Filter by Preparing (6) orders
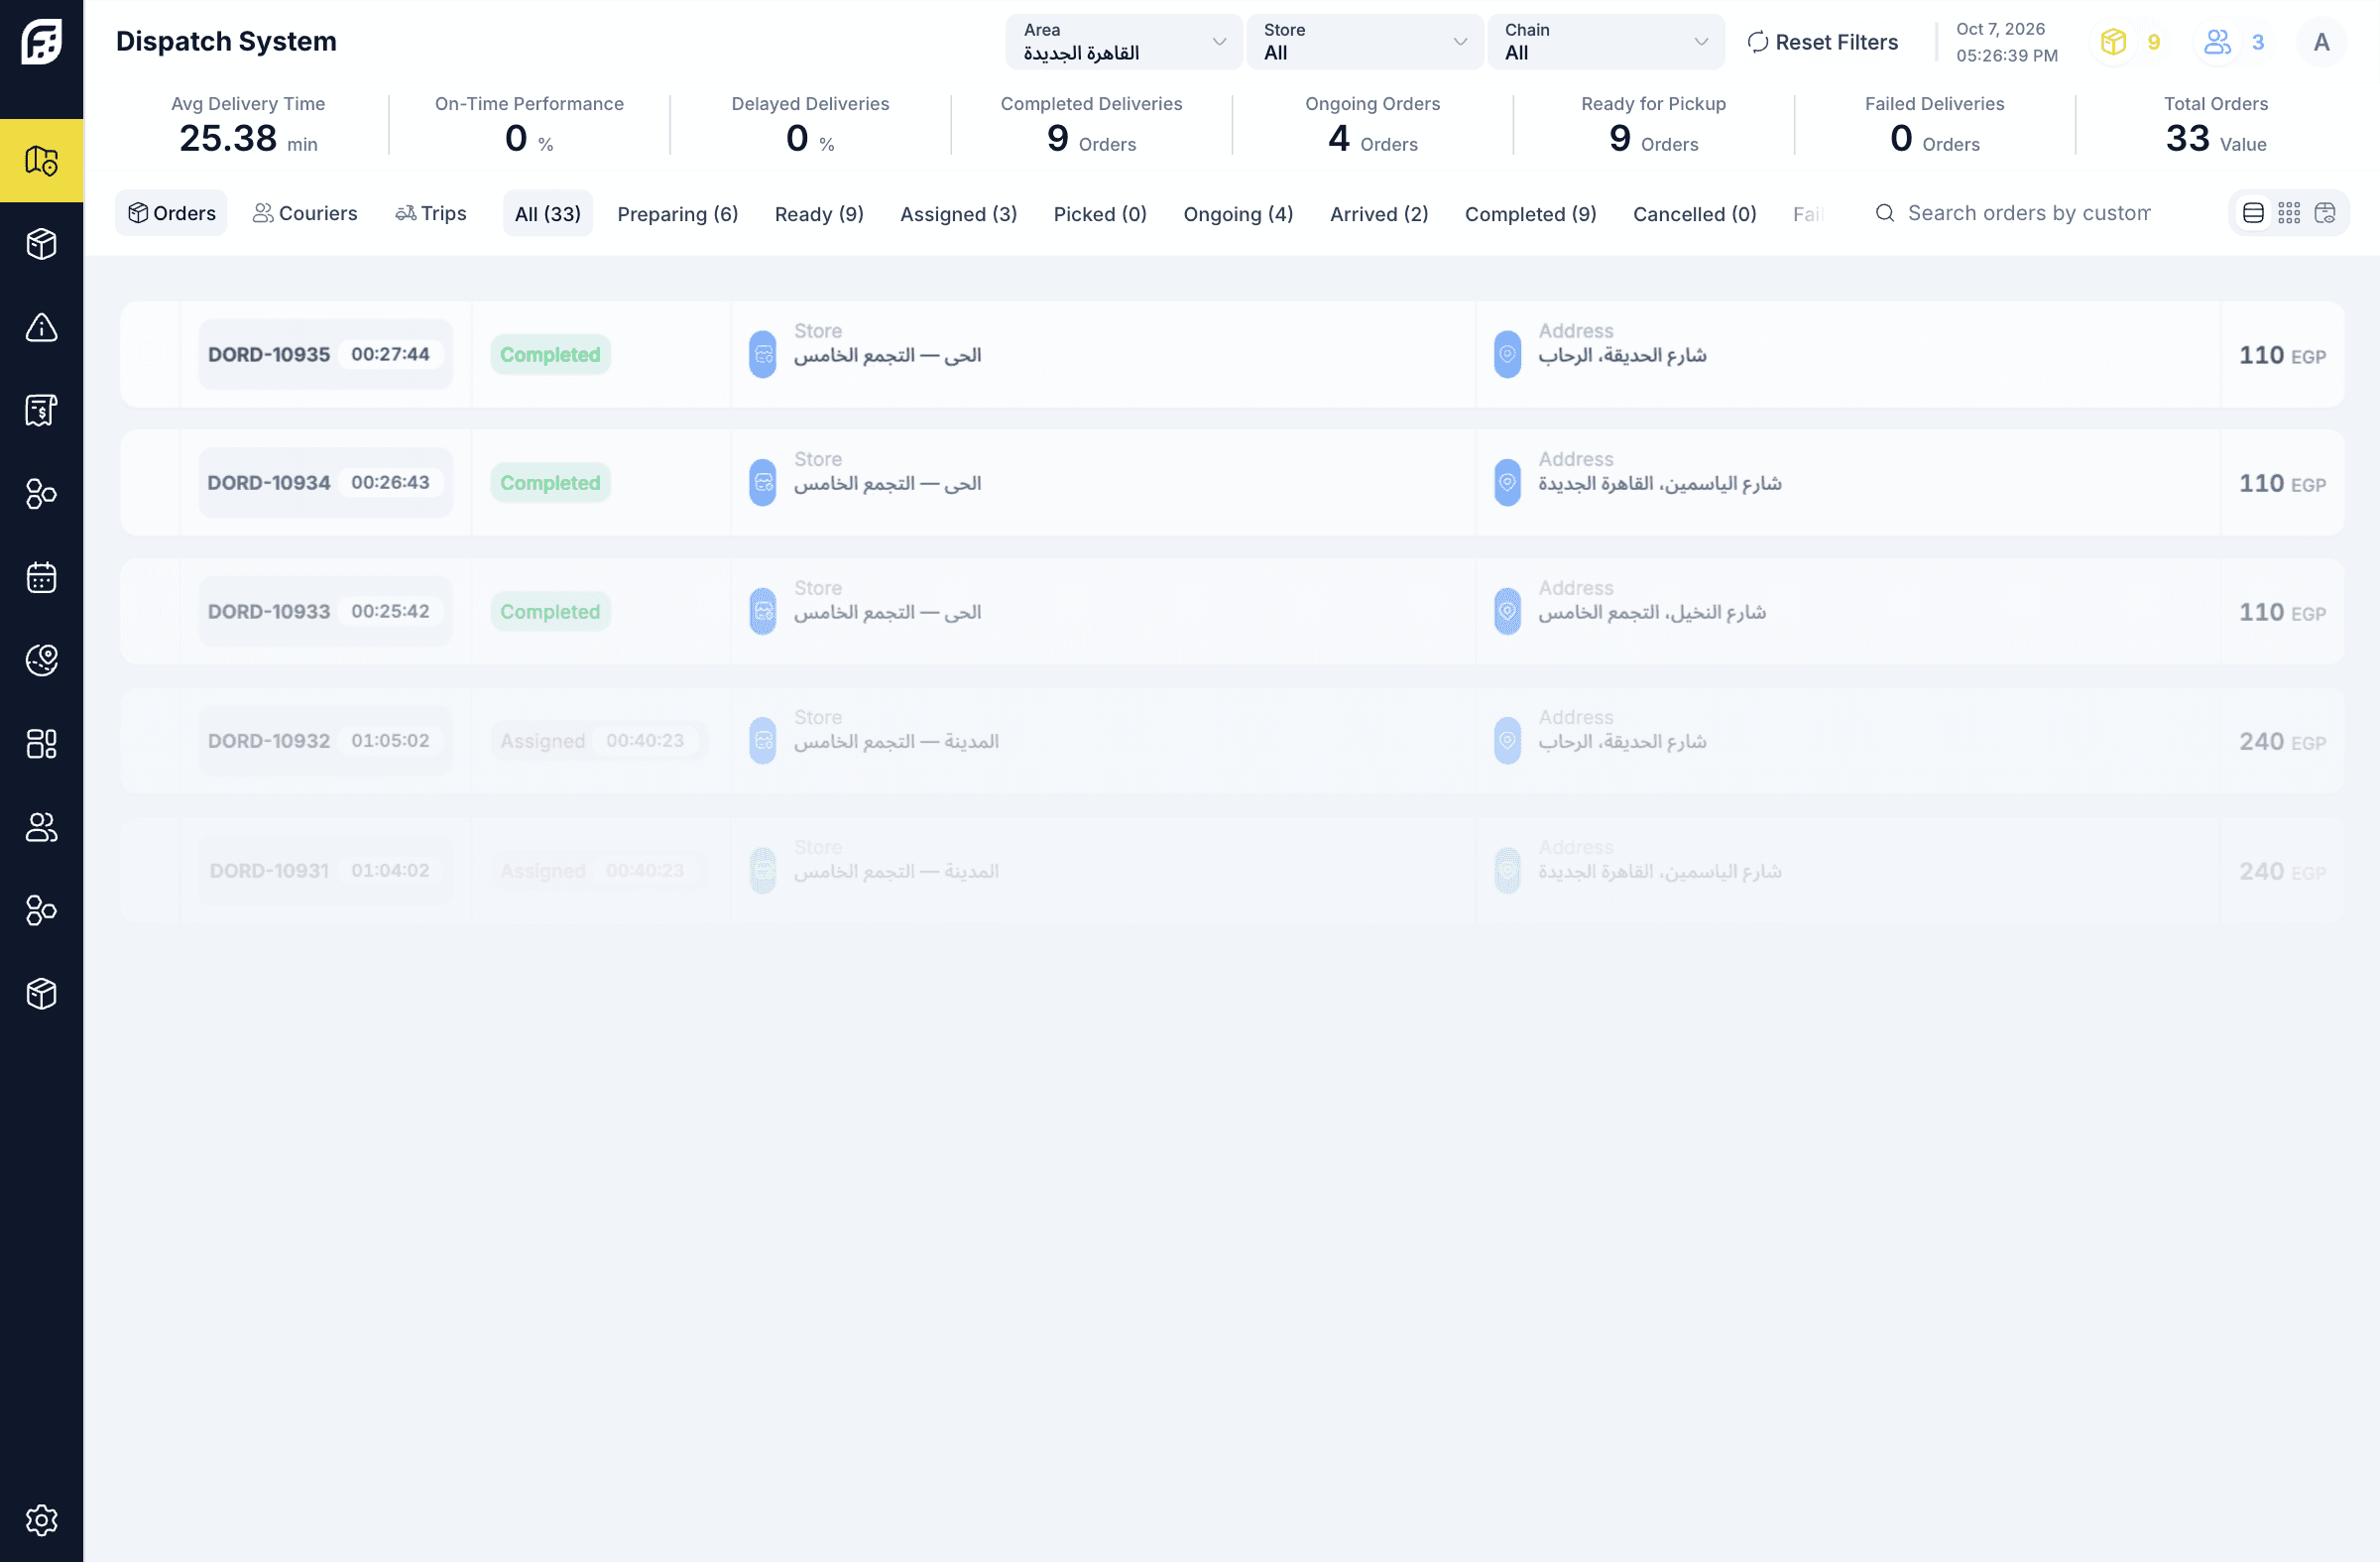 click(678, 214)
